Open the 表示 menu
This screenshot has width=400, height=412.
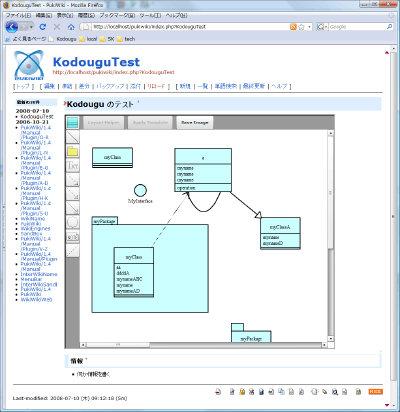(x=65, y=15)
